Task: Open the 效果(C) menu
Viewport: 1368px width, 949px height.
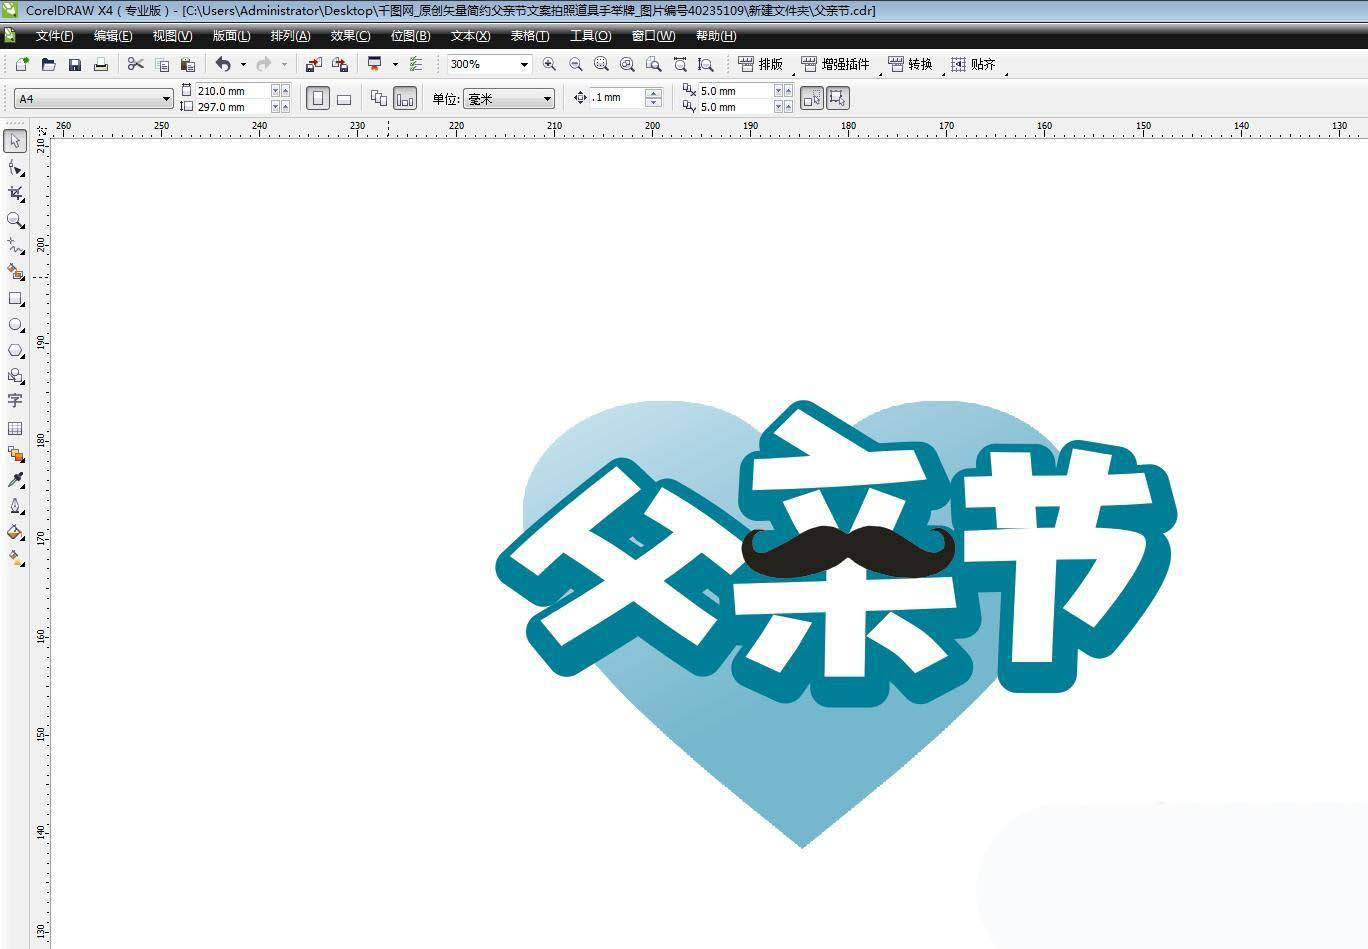Action: coord(350,36)
